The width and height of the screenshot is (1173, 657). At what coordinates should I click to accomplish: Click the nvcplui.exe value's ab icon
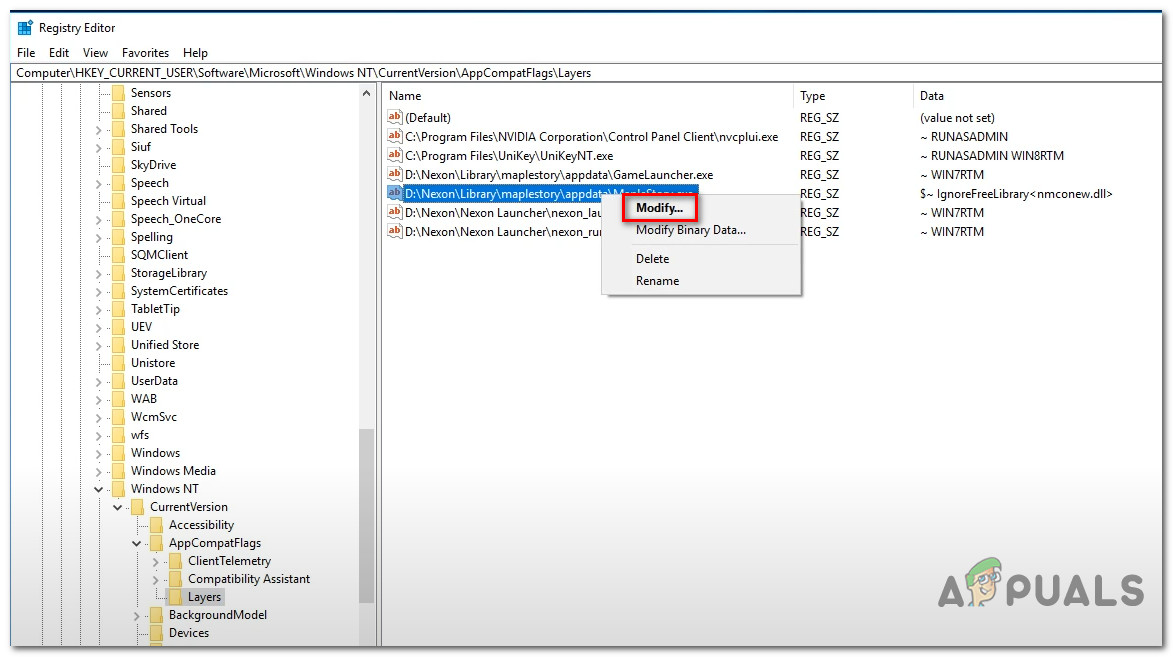point(394,136)
